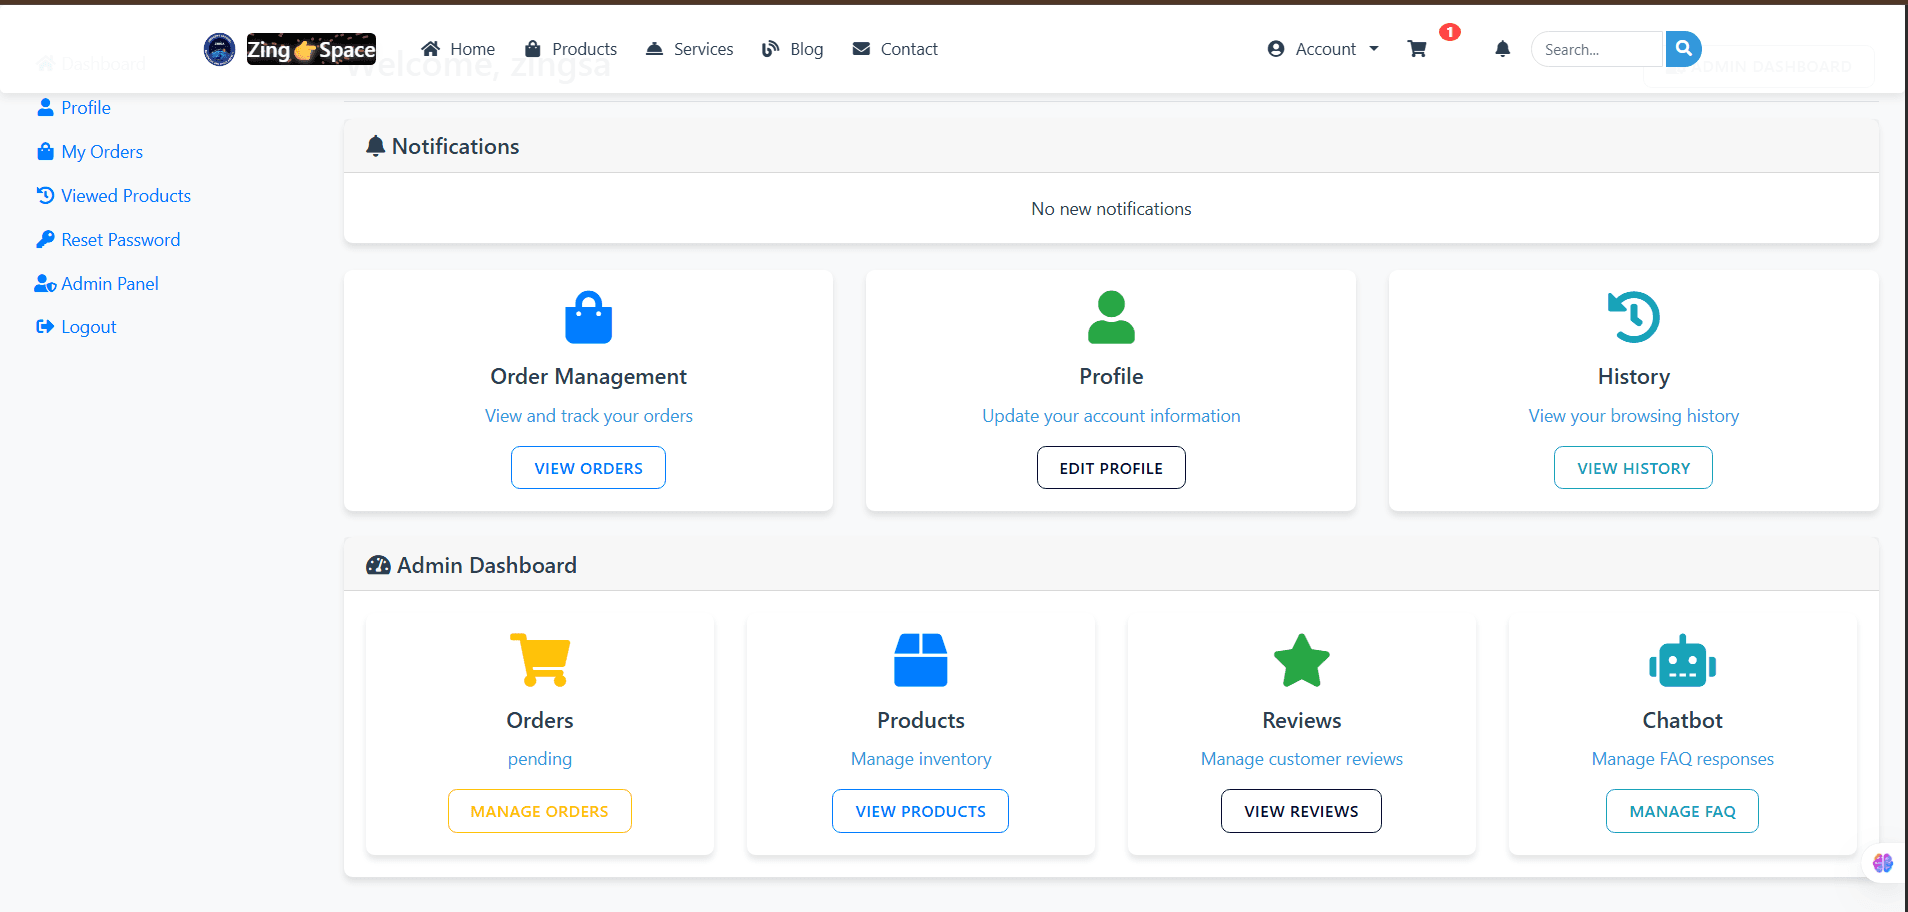Click the search magnifier button
This screenshot has width=1908, height=912.
[1682, 48]
